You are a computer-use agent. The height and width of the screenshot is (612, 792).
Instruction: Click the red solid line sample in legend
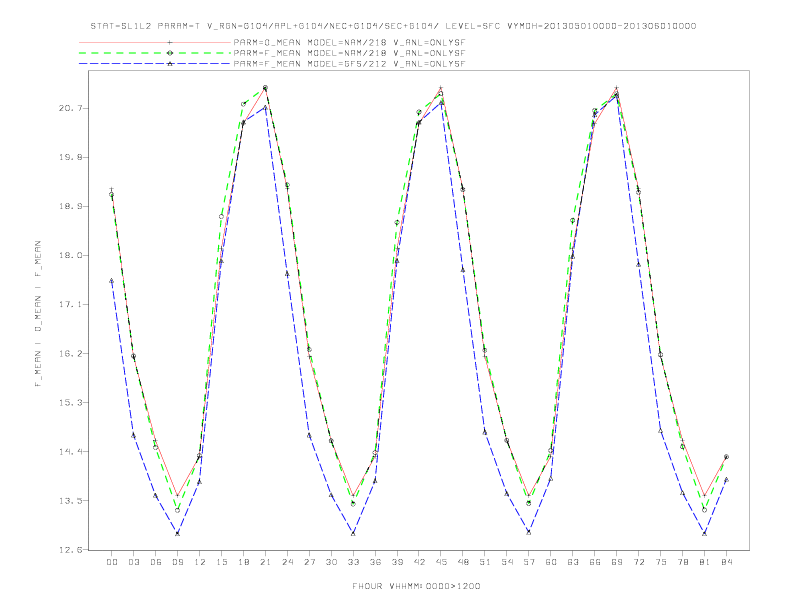point(155,42)
